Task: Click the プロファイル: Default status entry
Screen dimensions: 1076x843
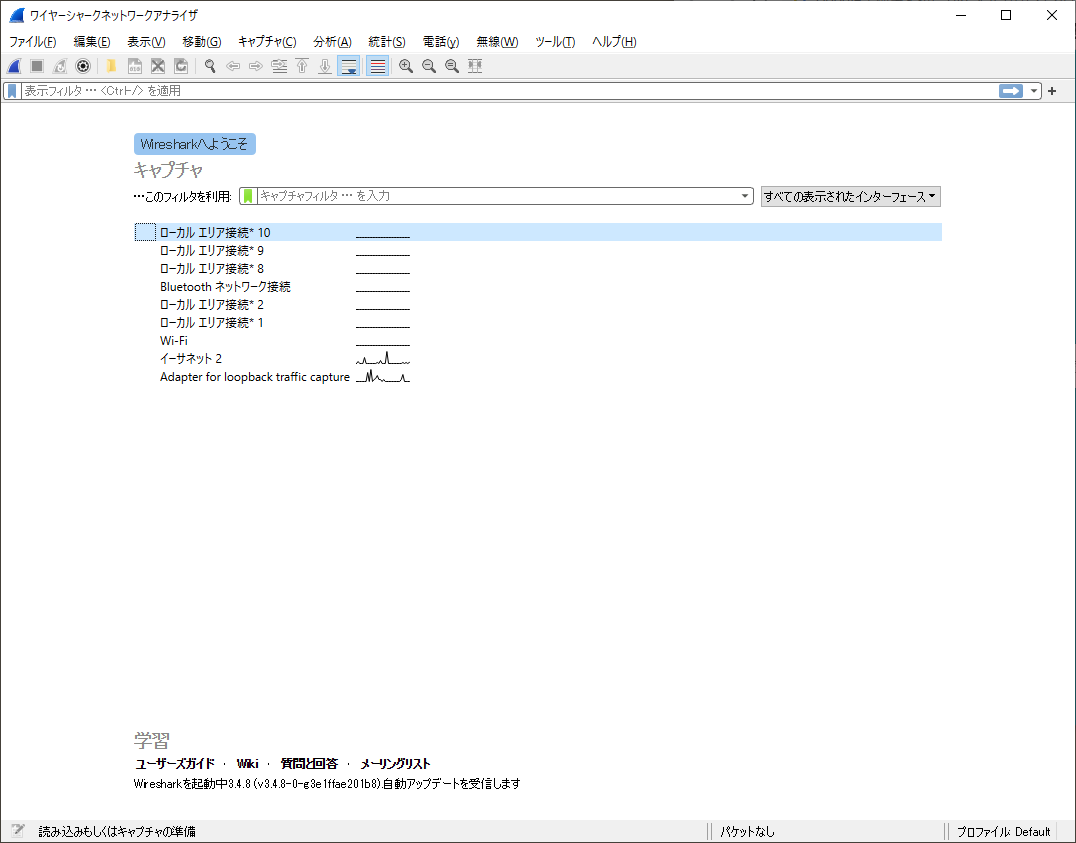Action: tap(1003, 831)
